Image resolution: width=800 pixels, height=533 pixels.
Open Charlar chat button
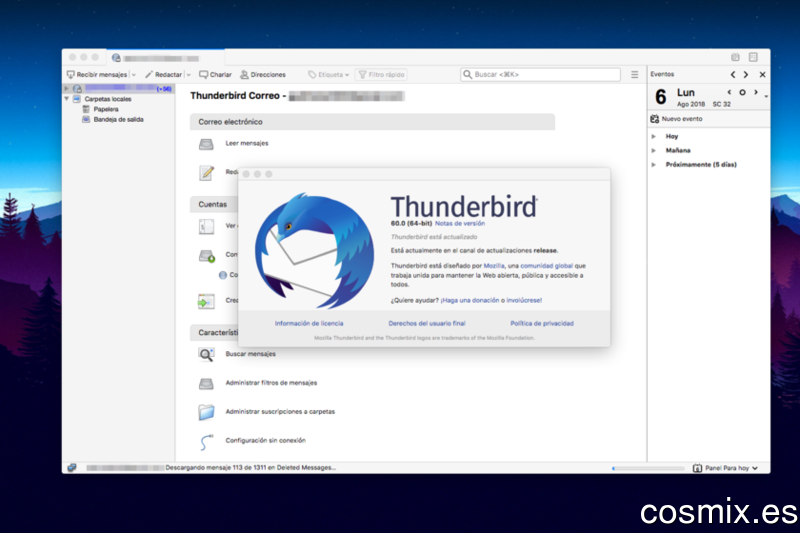[x=215, y=74]
